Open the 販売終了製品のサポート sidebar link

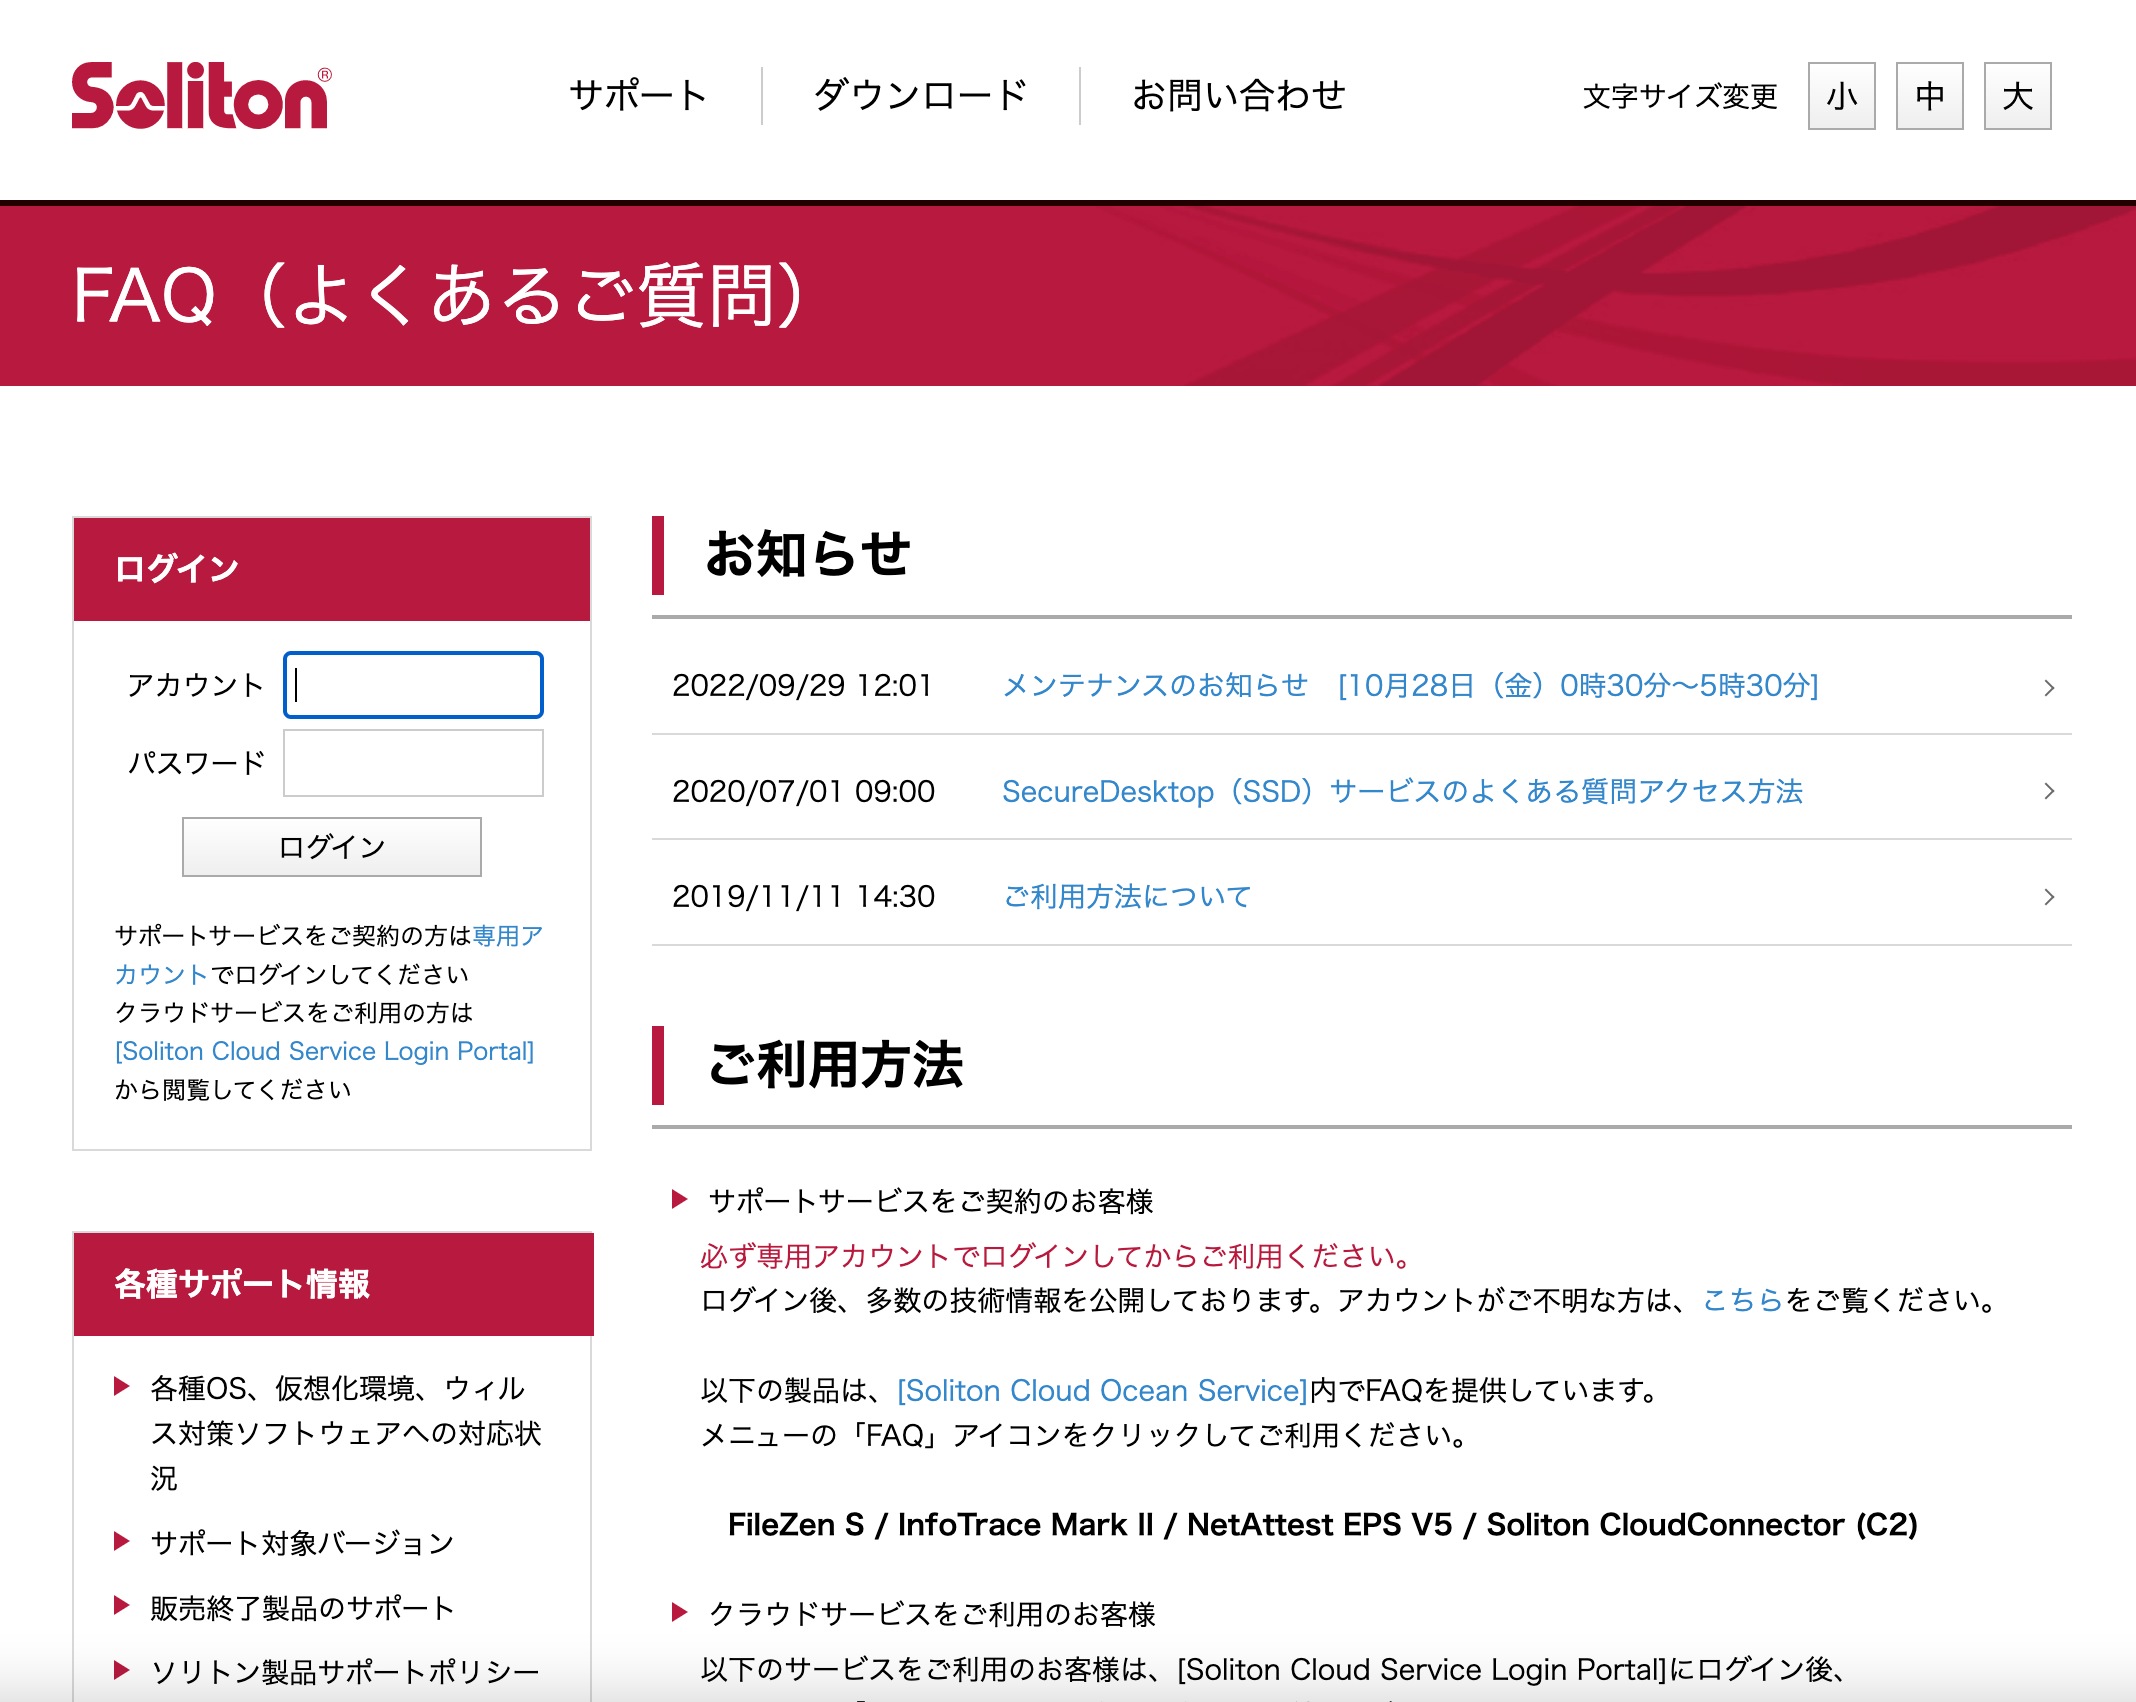pos(302,1607)
